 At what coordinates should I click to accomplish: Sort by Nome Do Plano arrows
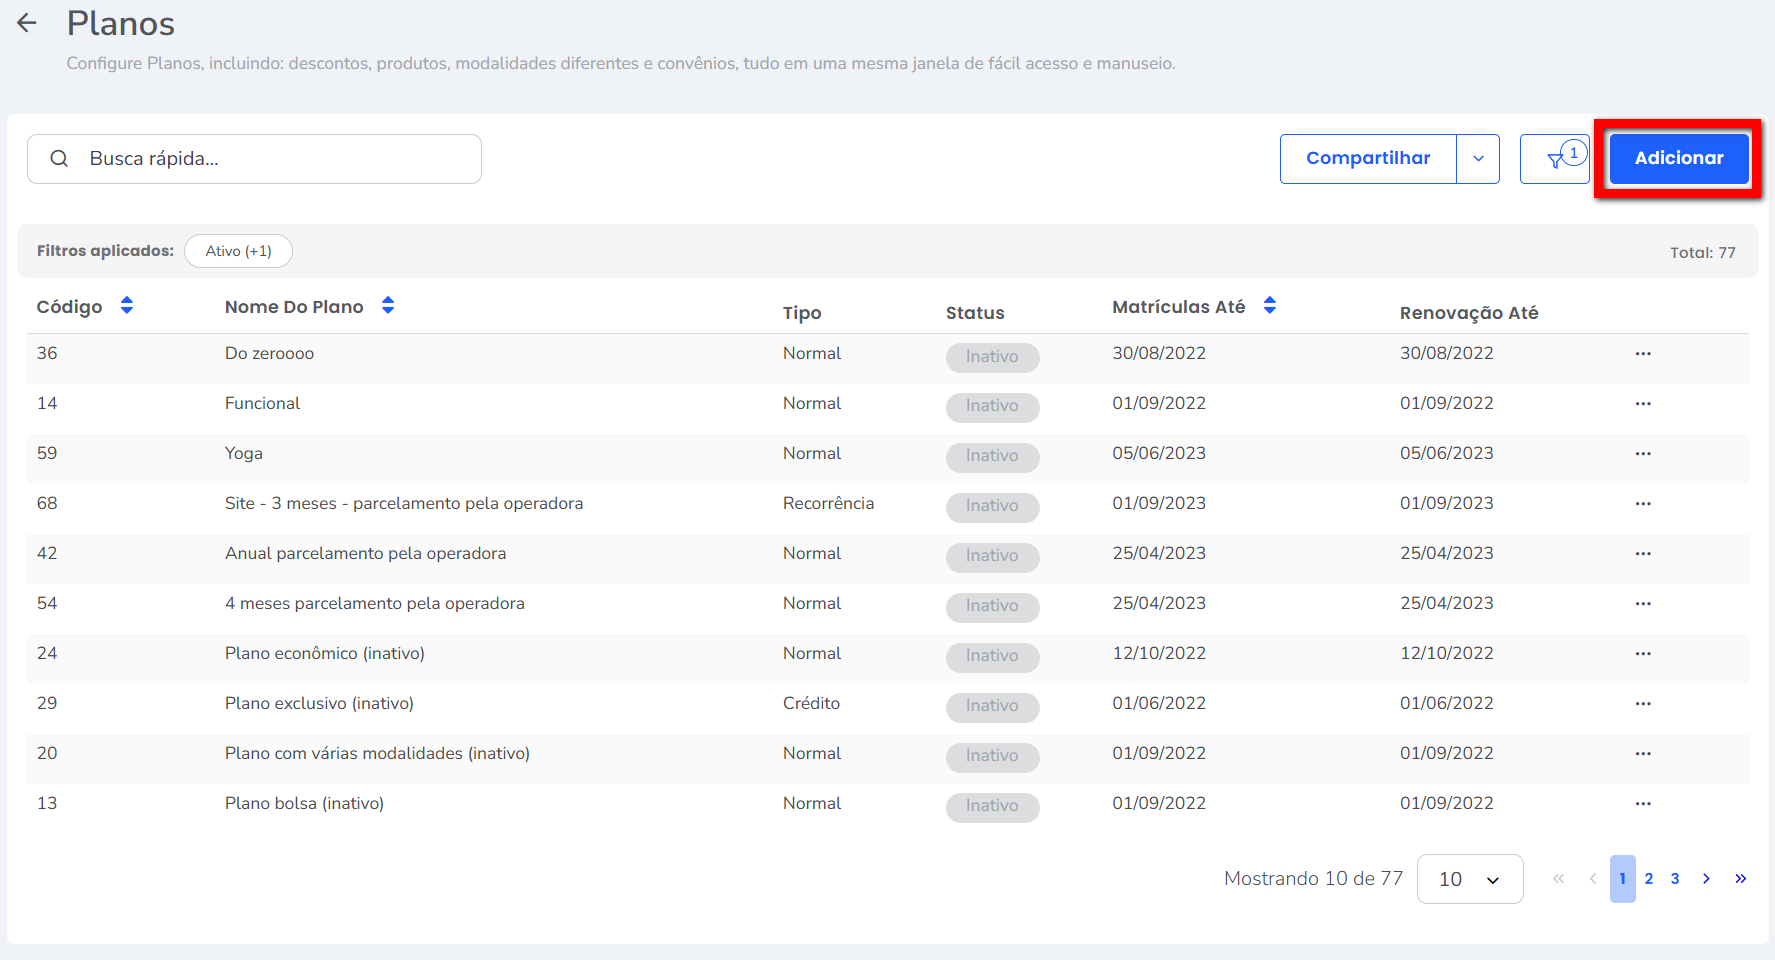pos(388,306)
